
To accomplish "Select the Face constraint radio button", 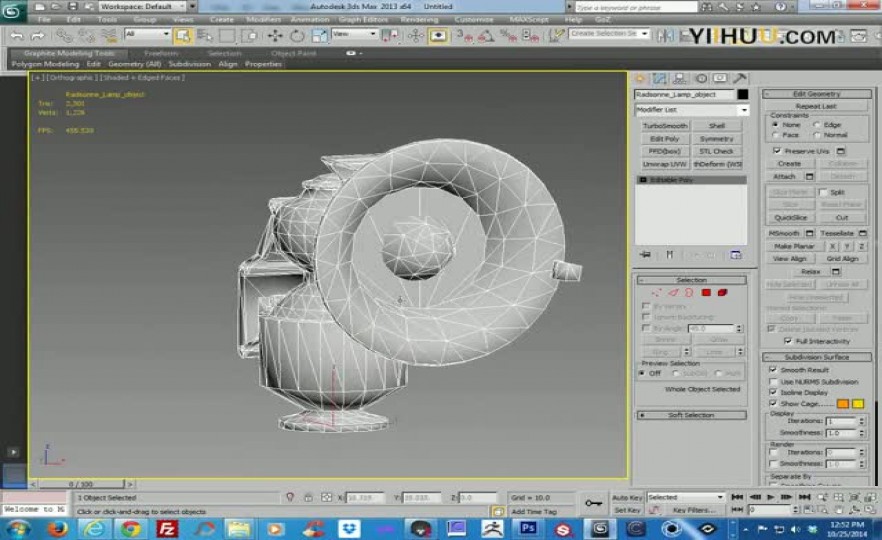I will coord(776,135).
